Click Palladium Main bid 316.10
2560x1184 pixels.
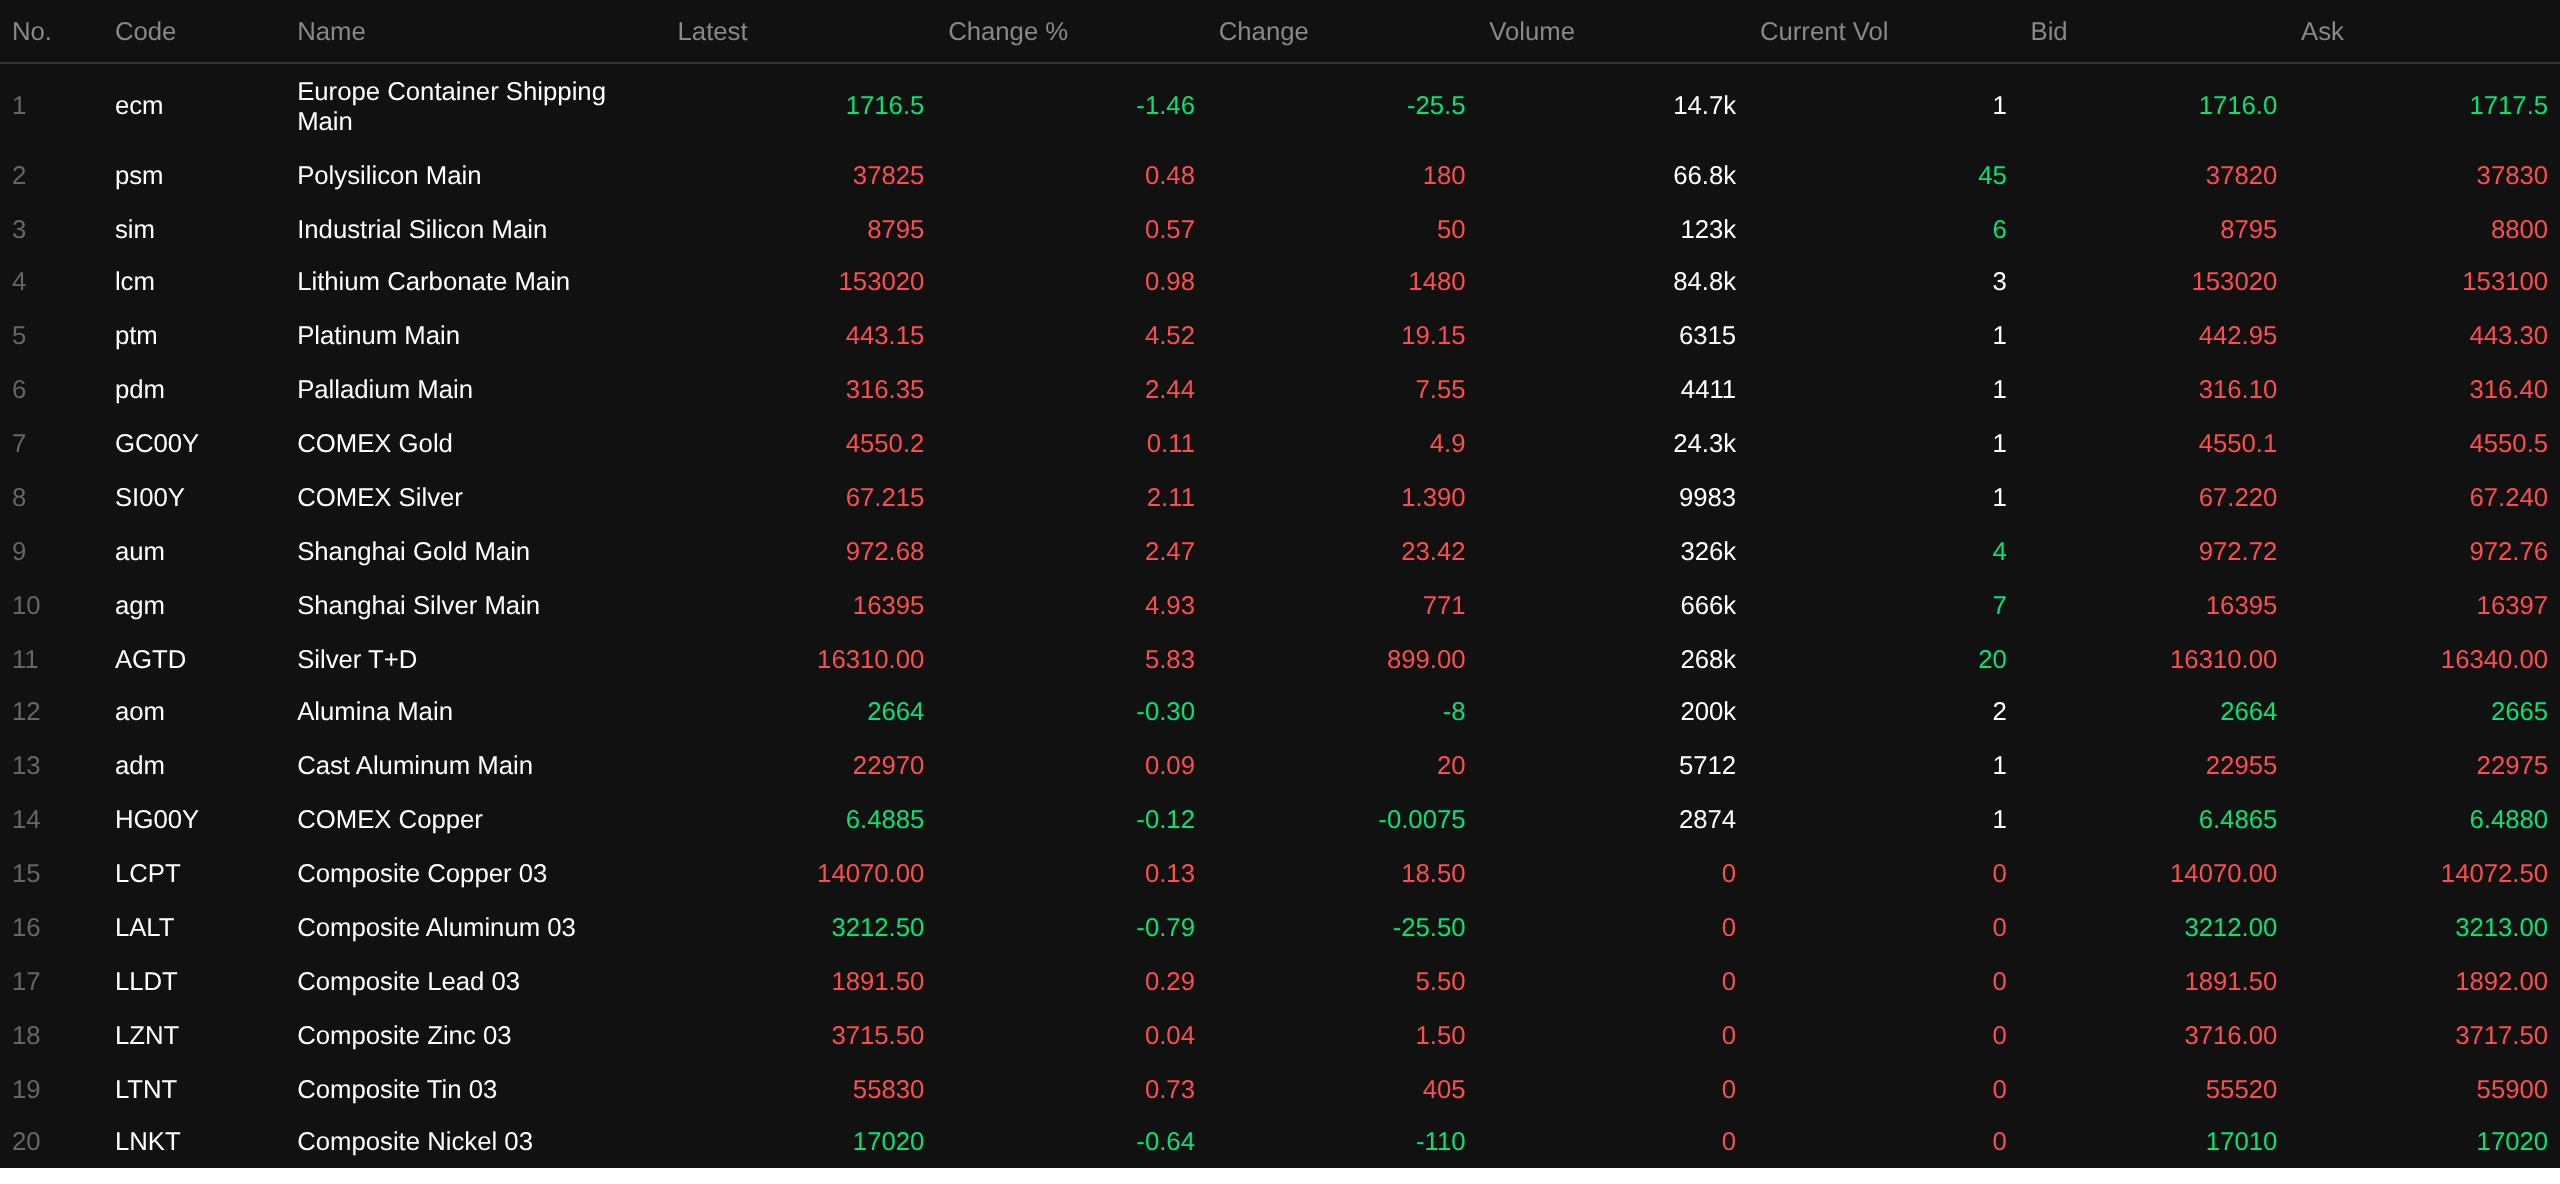pos(2238,390)
